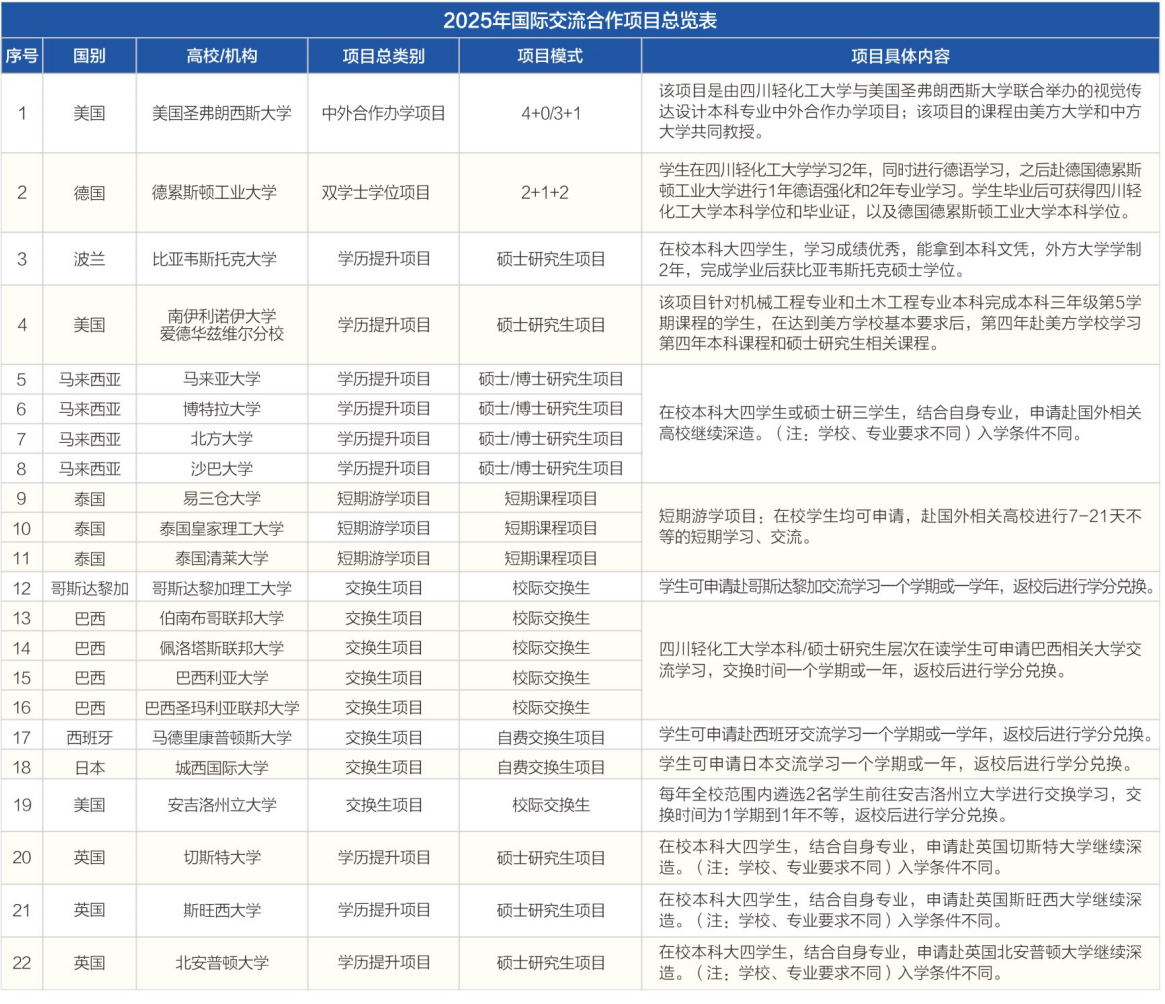Click the 2025年国际交流合作项目总览表 title bar
The image size is (1165, 1004).
tap(581, 19)
